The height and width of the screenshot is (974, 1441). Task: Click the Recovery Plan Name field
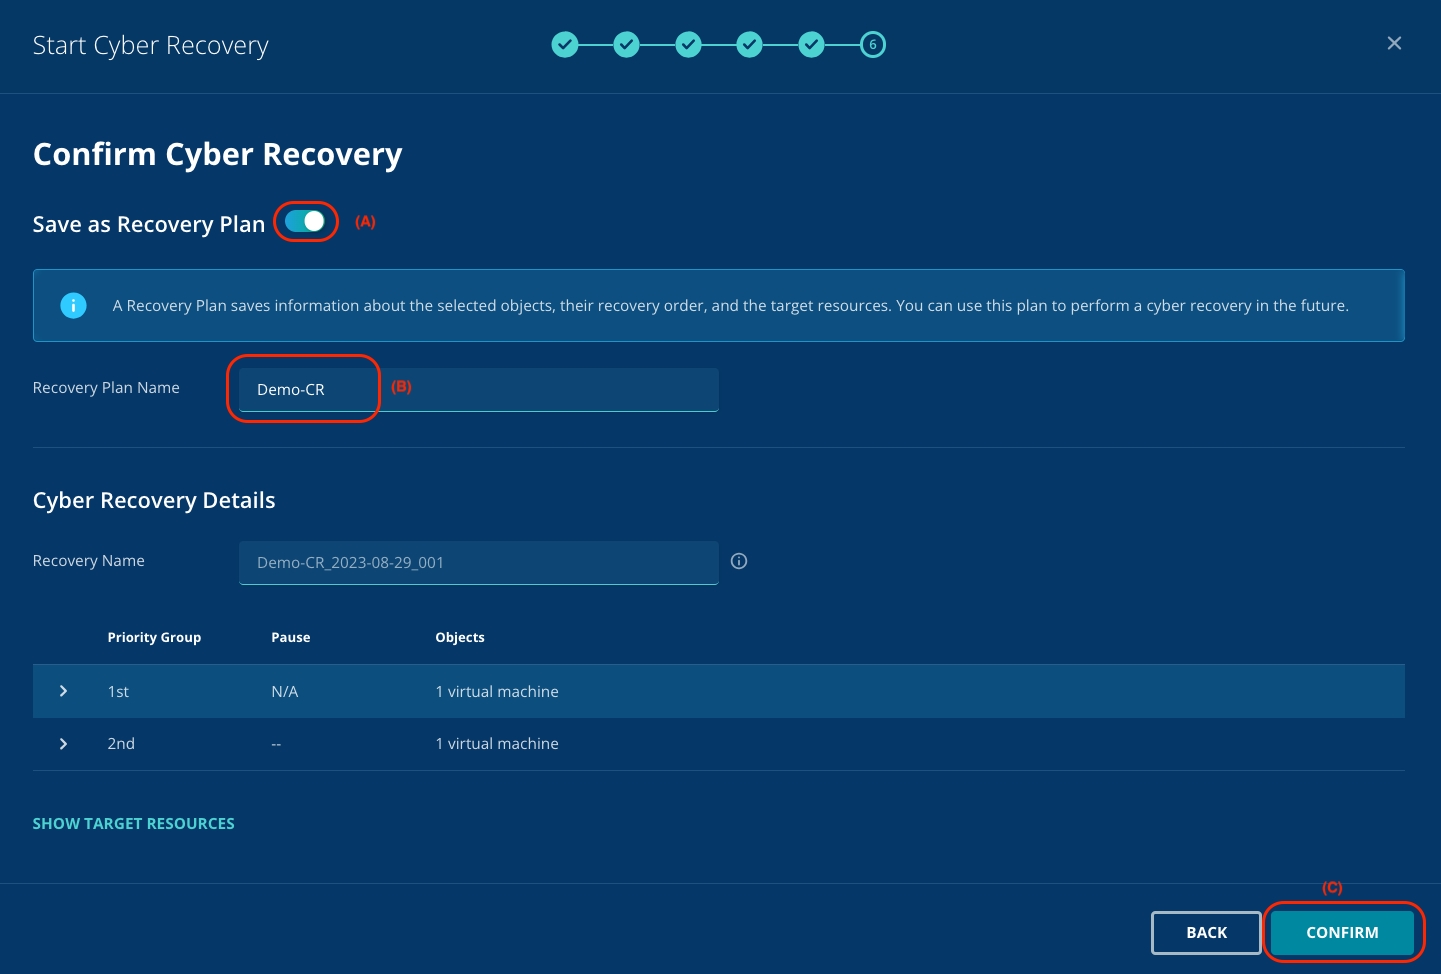[478, 390]
